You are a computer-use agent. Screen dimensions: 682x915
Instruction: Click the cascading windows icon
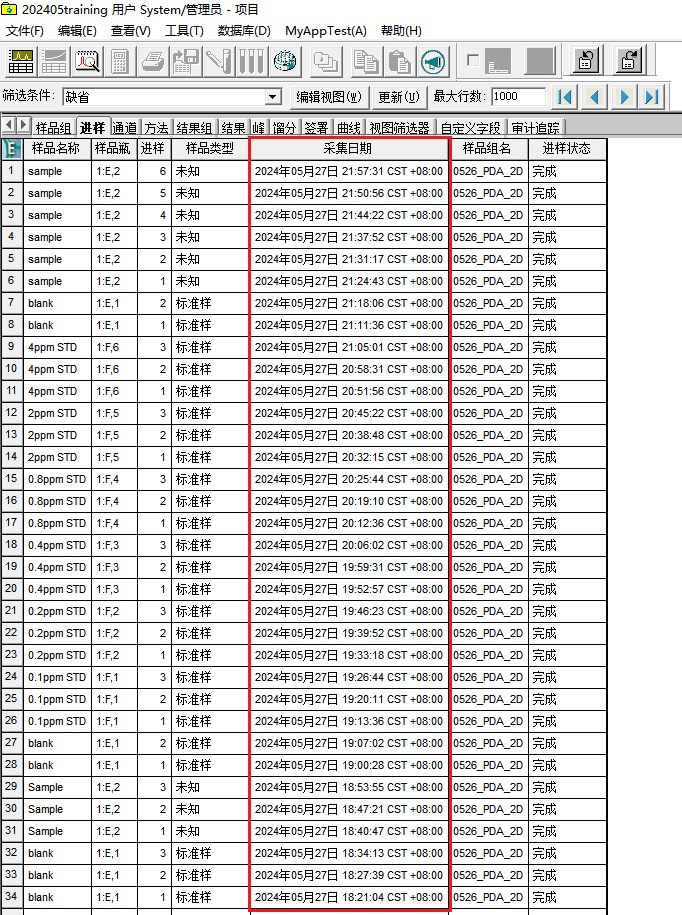326,61
